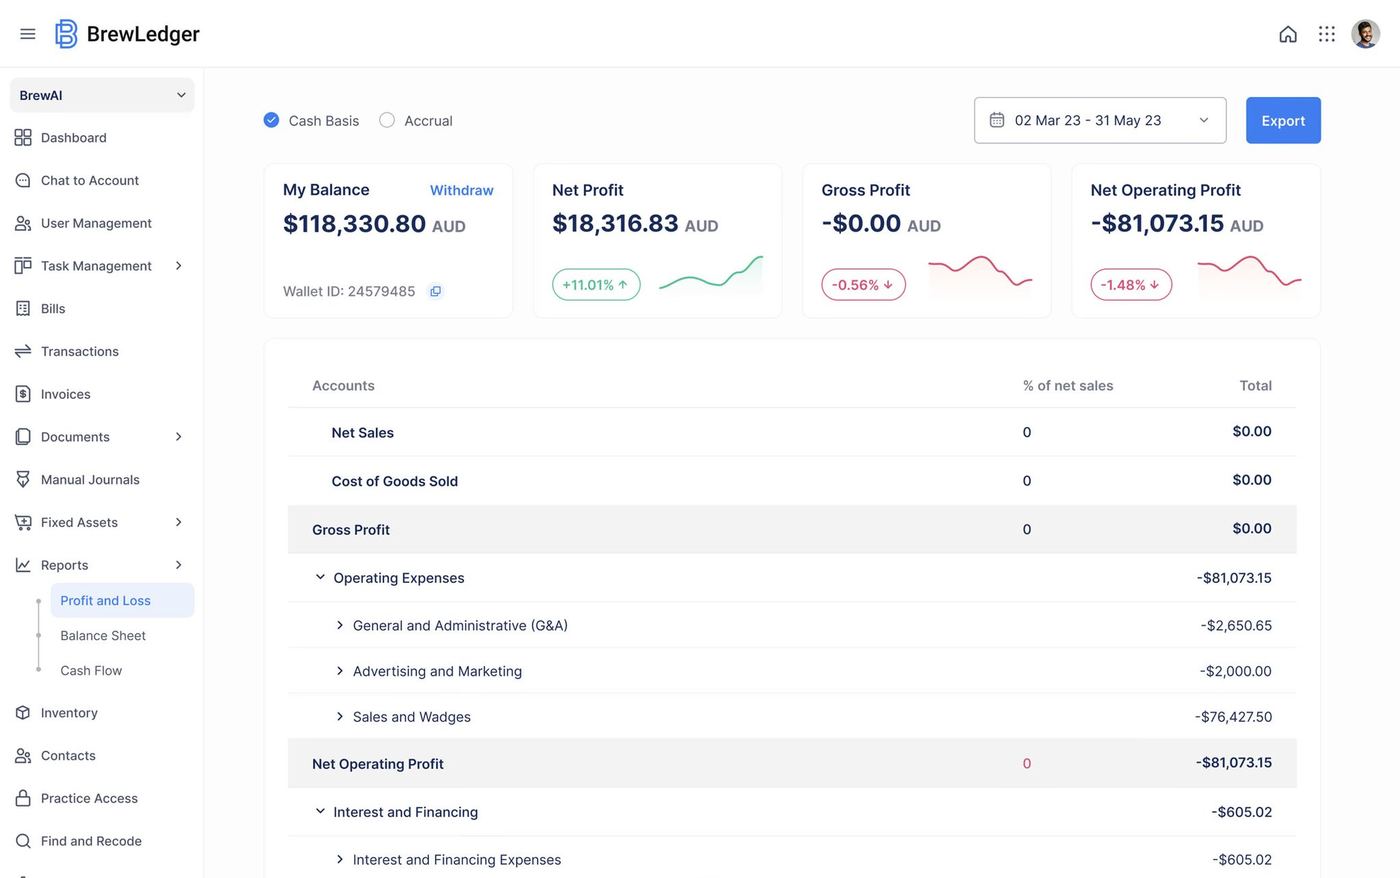Click the Contacts people icon

(x=23, y=756)
